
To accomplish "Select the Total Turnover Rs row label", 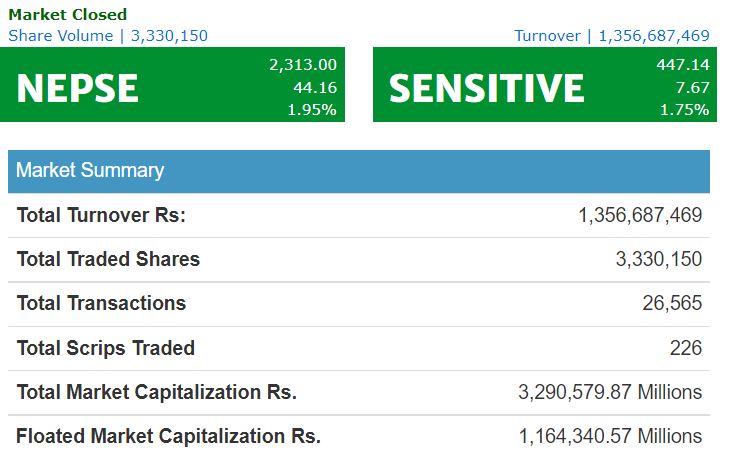I will point(101,215).
